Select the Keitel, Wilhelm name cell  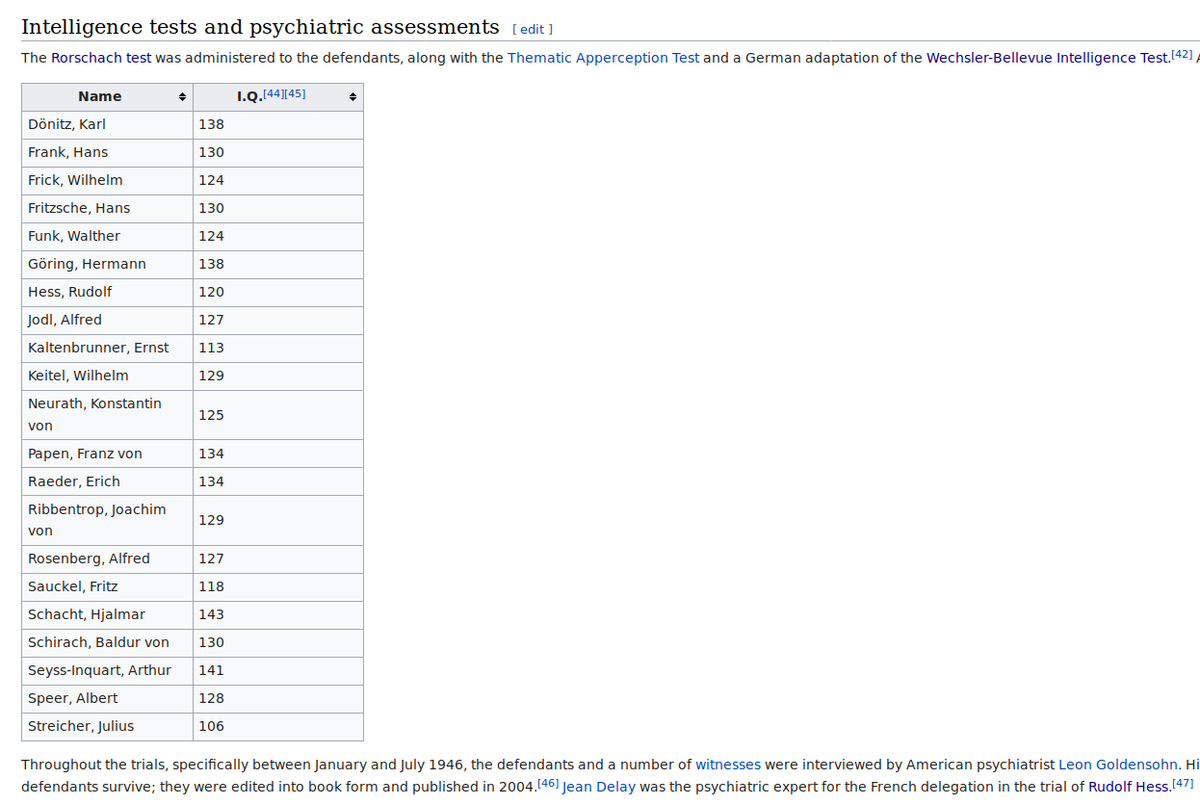point(107,377)
